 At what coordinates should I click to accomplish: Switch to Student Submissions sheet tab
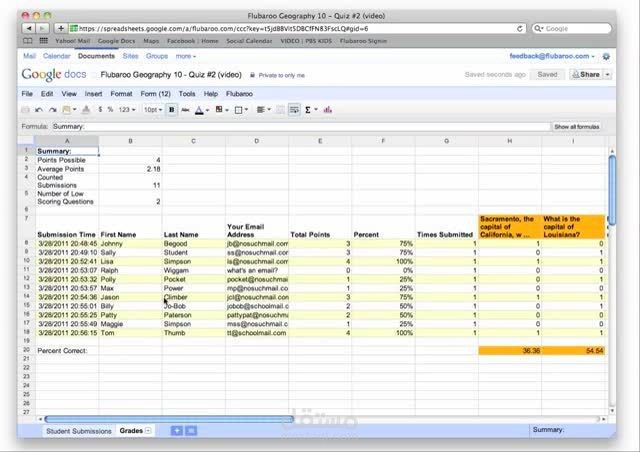pyautogui.click(x=79, y=431)
